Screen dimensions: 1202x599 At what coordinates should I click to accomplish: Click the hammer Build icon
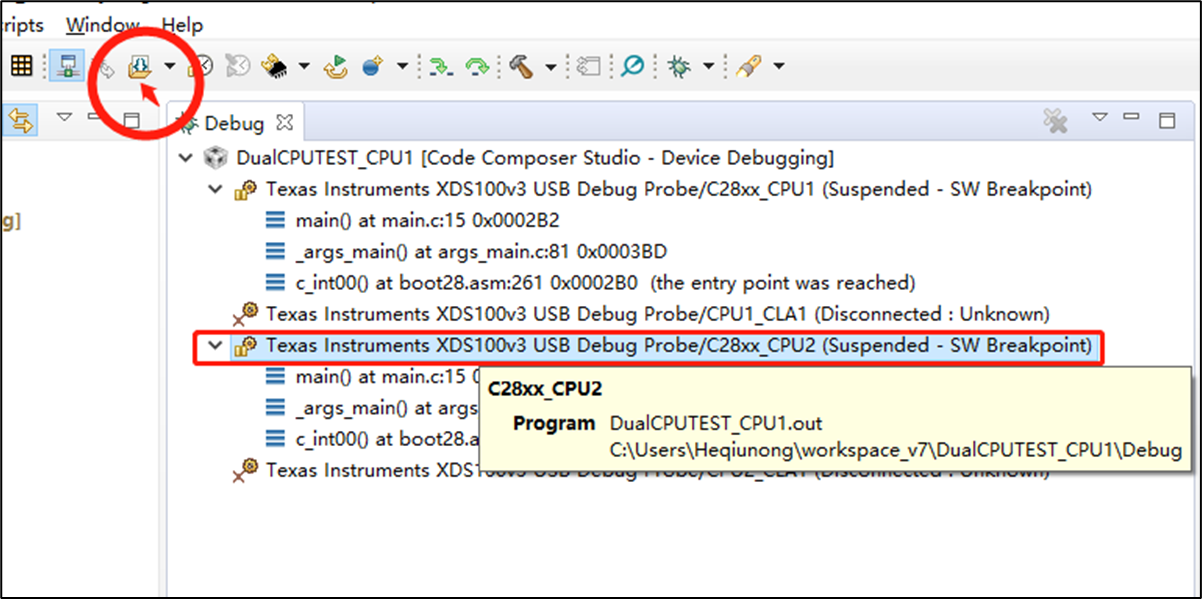coord(521,67)
